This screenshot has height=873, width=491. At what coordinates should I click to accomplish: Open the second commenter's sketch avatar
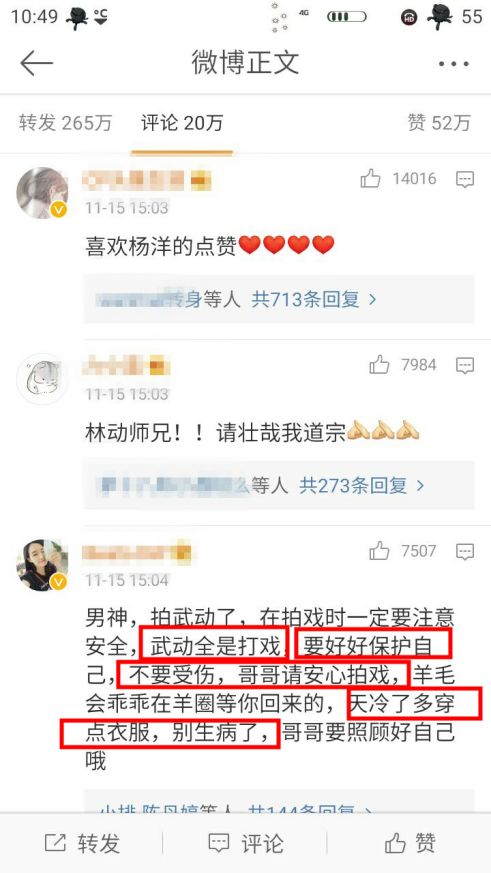coord(42,379)
